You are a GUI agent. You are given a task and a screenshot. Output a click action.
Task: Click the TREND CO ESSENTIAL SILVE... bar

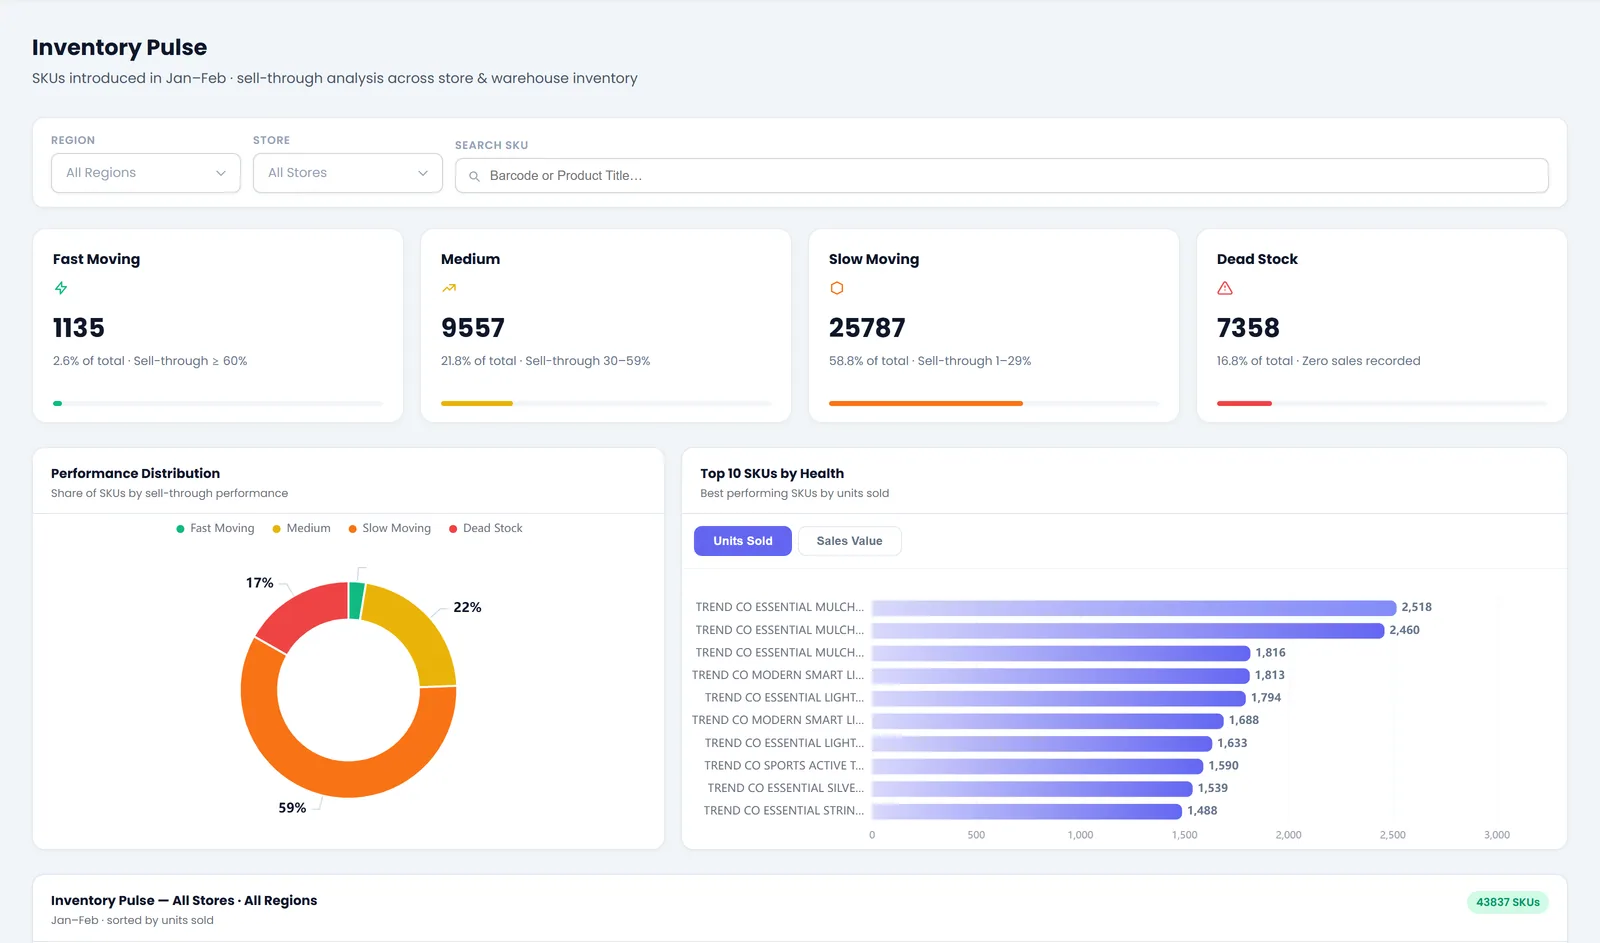pos(1032,788)
